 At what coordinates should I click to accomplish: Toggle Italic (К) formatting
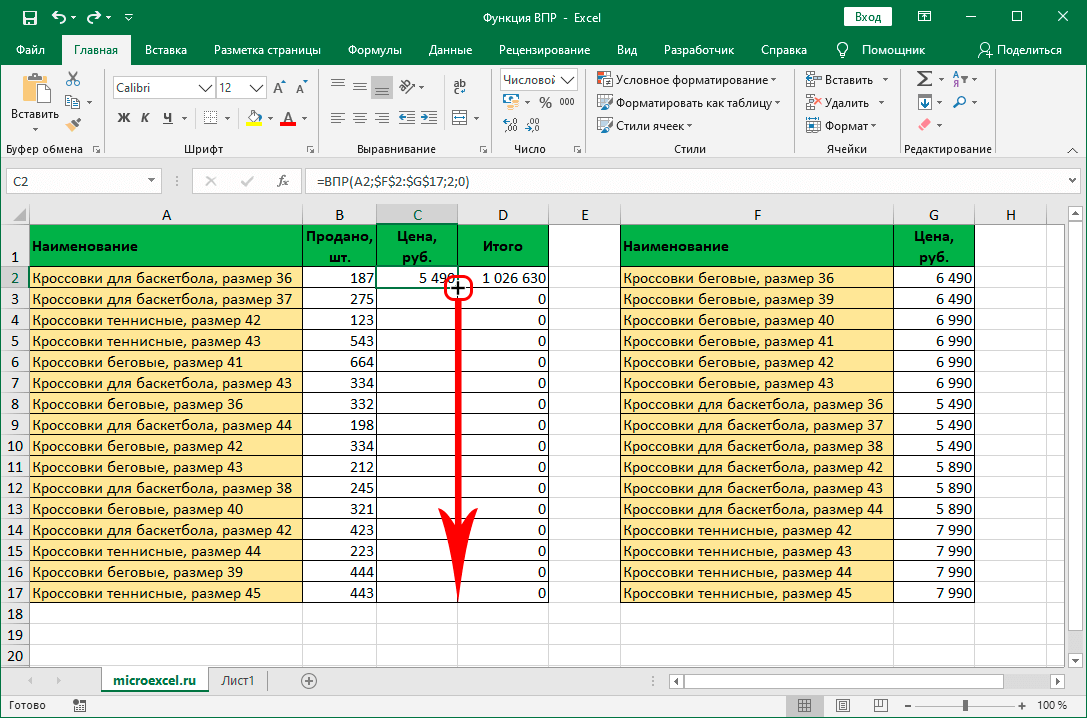pos(146,119)
